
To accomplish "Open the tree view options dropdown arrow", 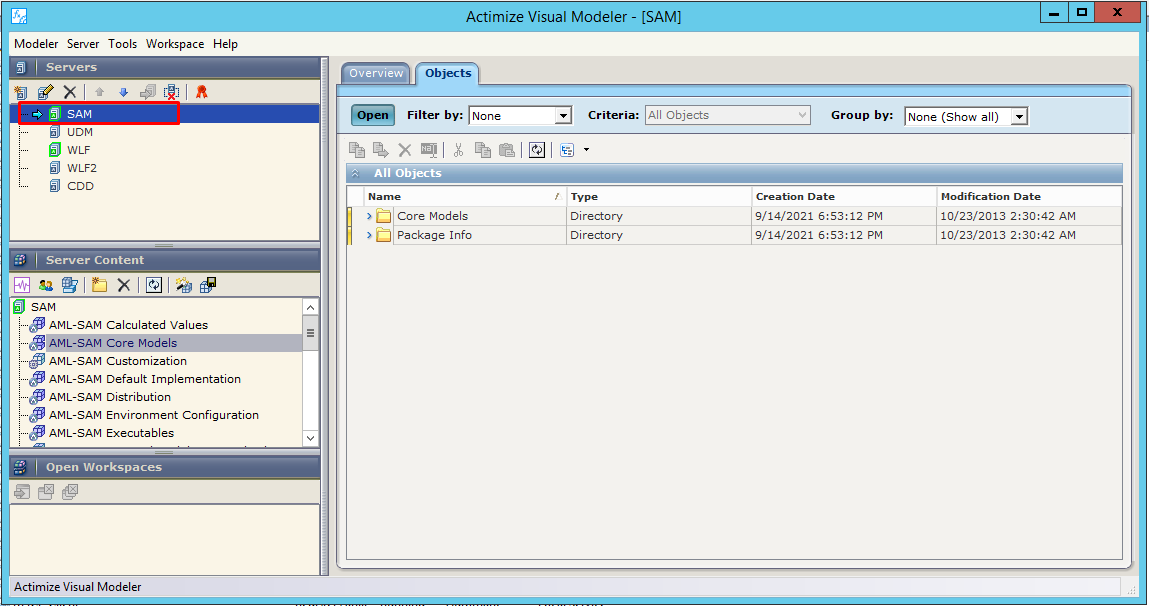I will click(586, 150).
